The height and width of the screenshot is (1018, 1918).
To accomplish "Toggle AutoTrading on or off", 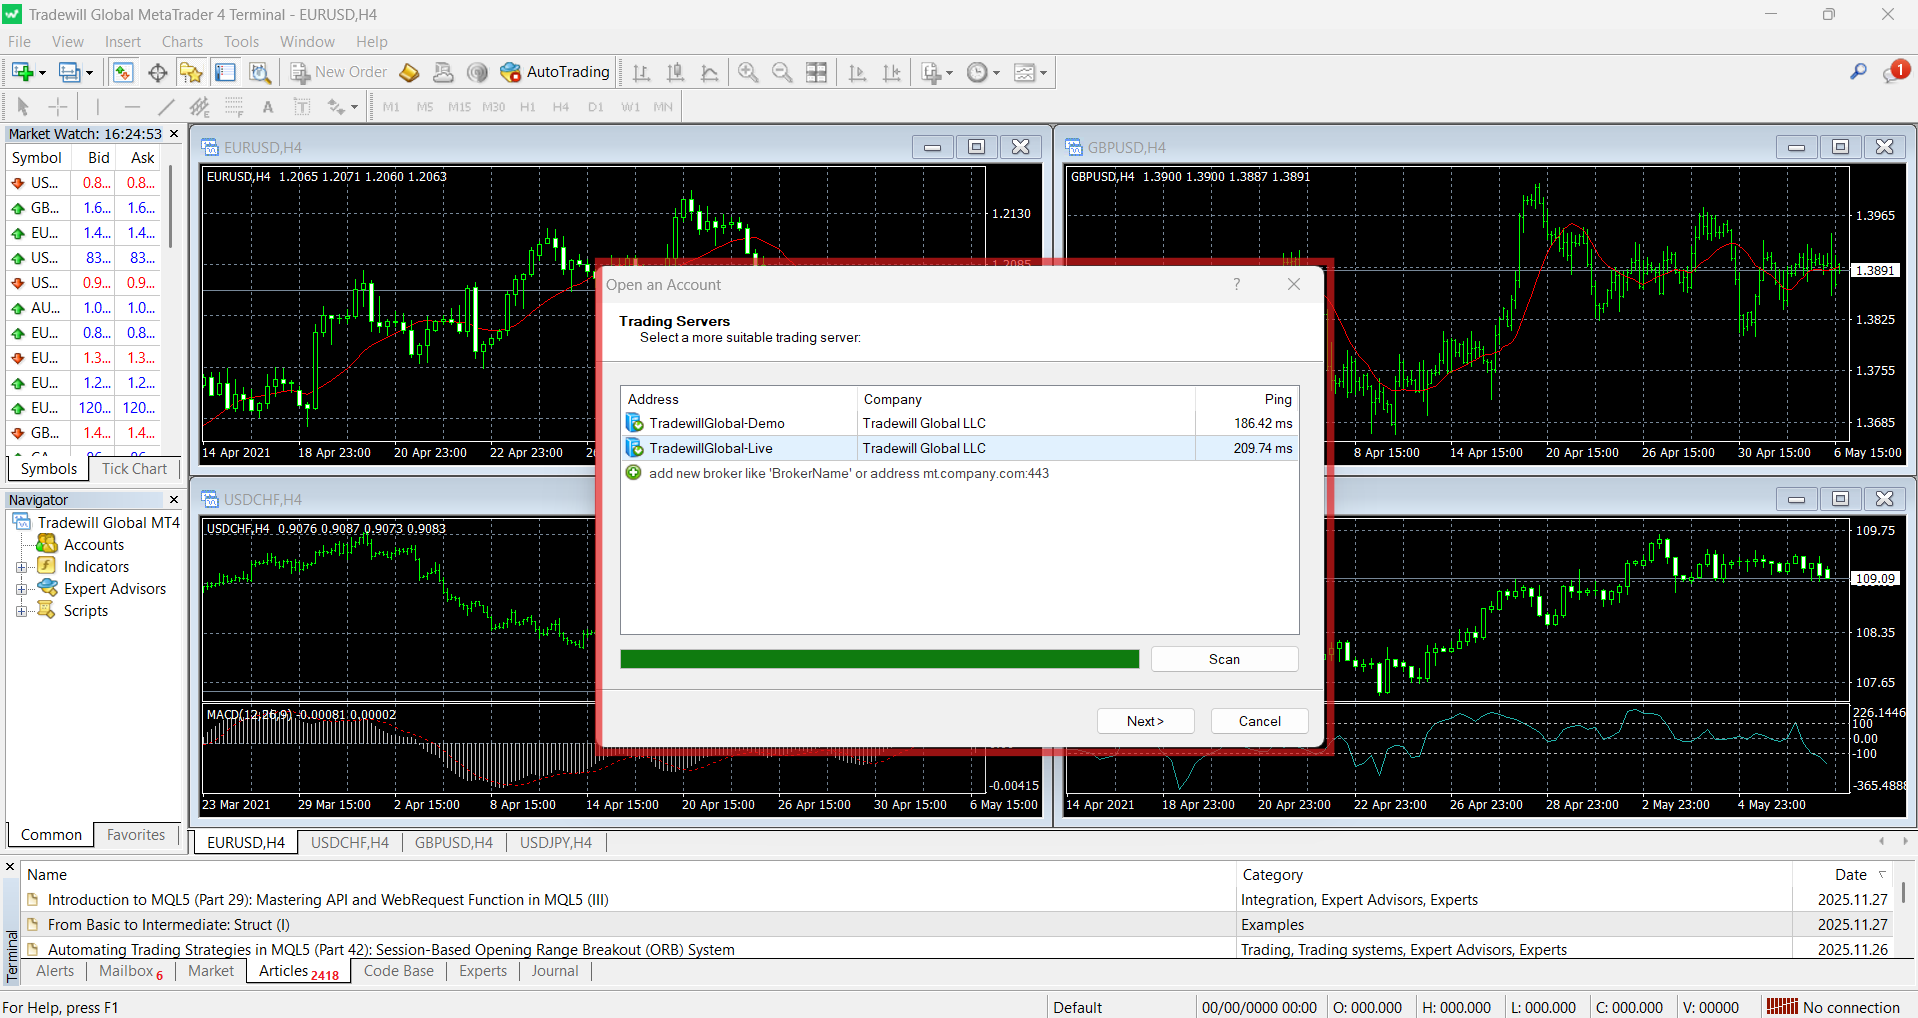I will coord(557,72).
